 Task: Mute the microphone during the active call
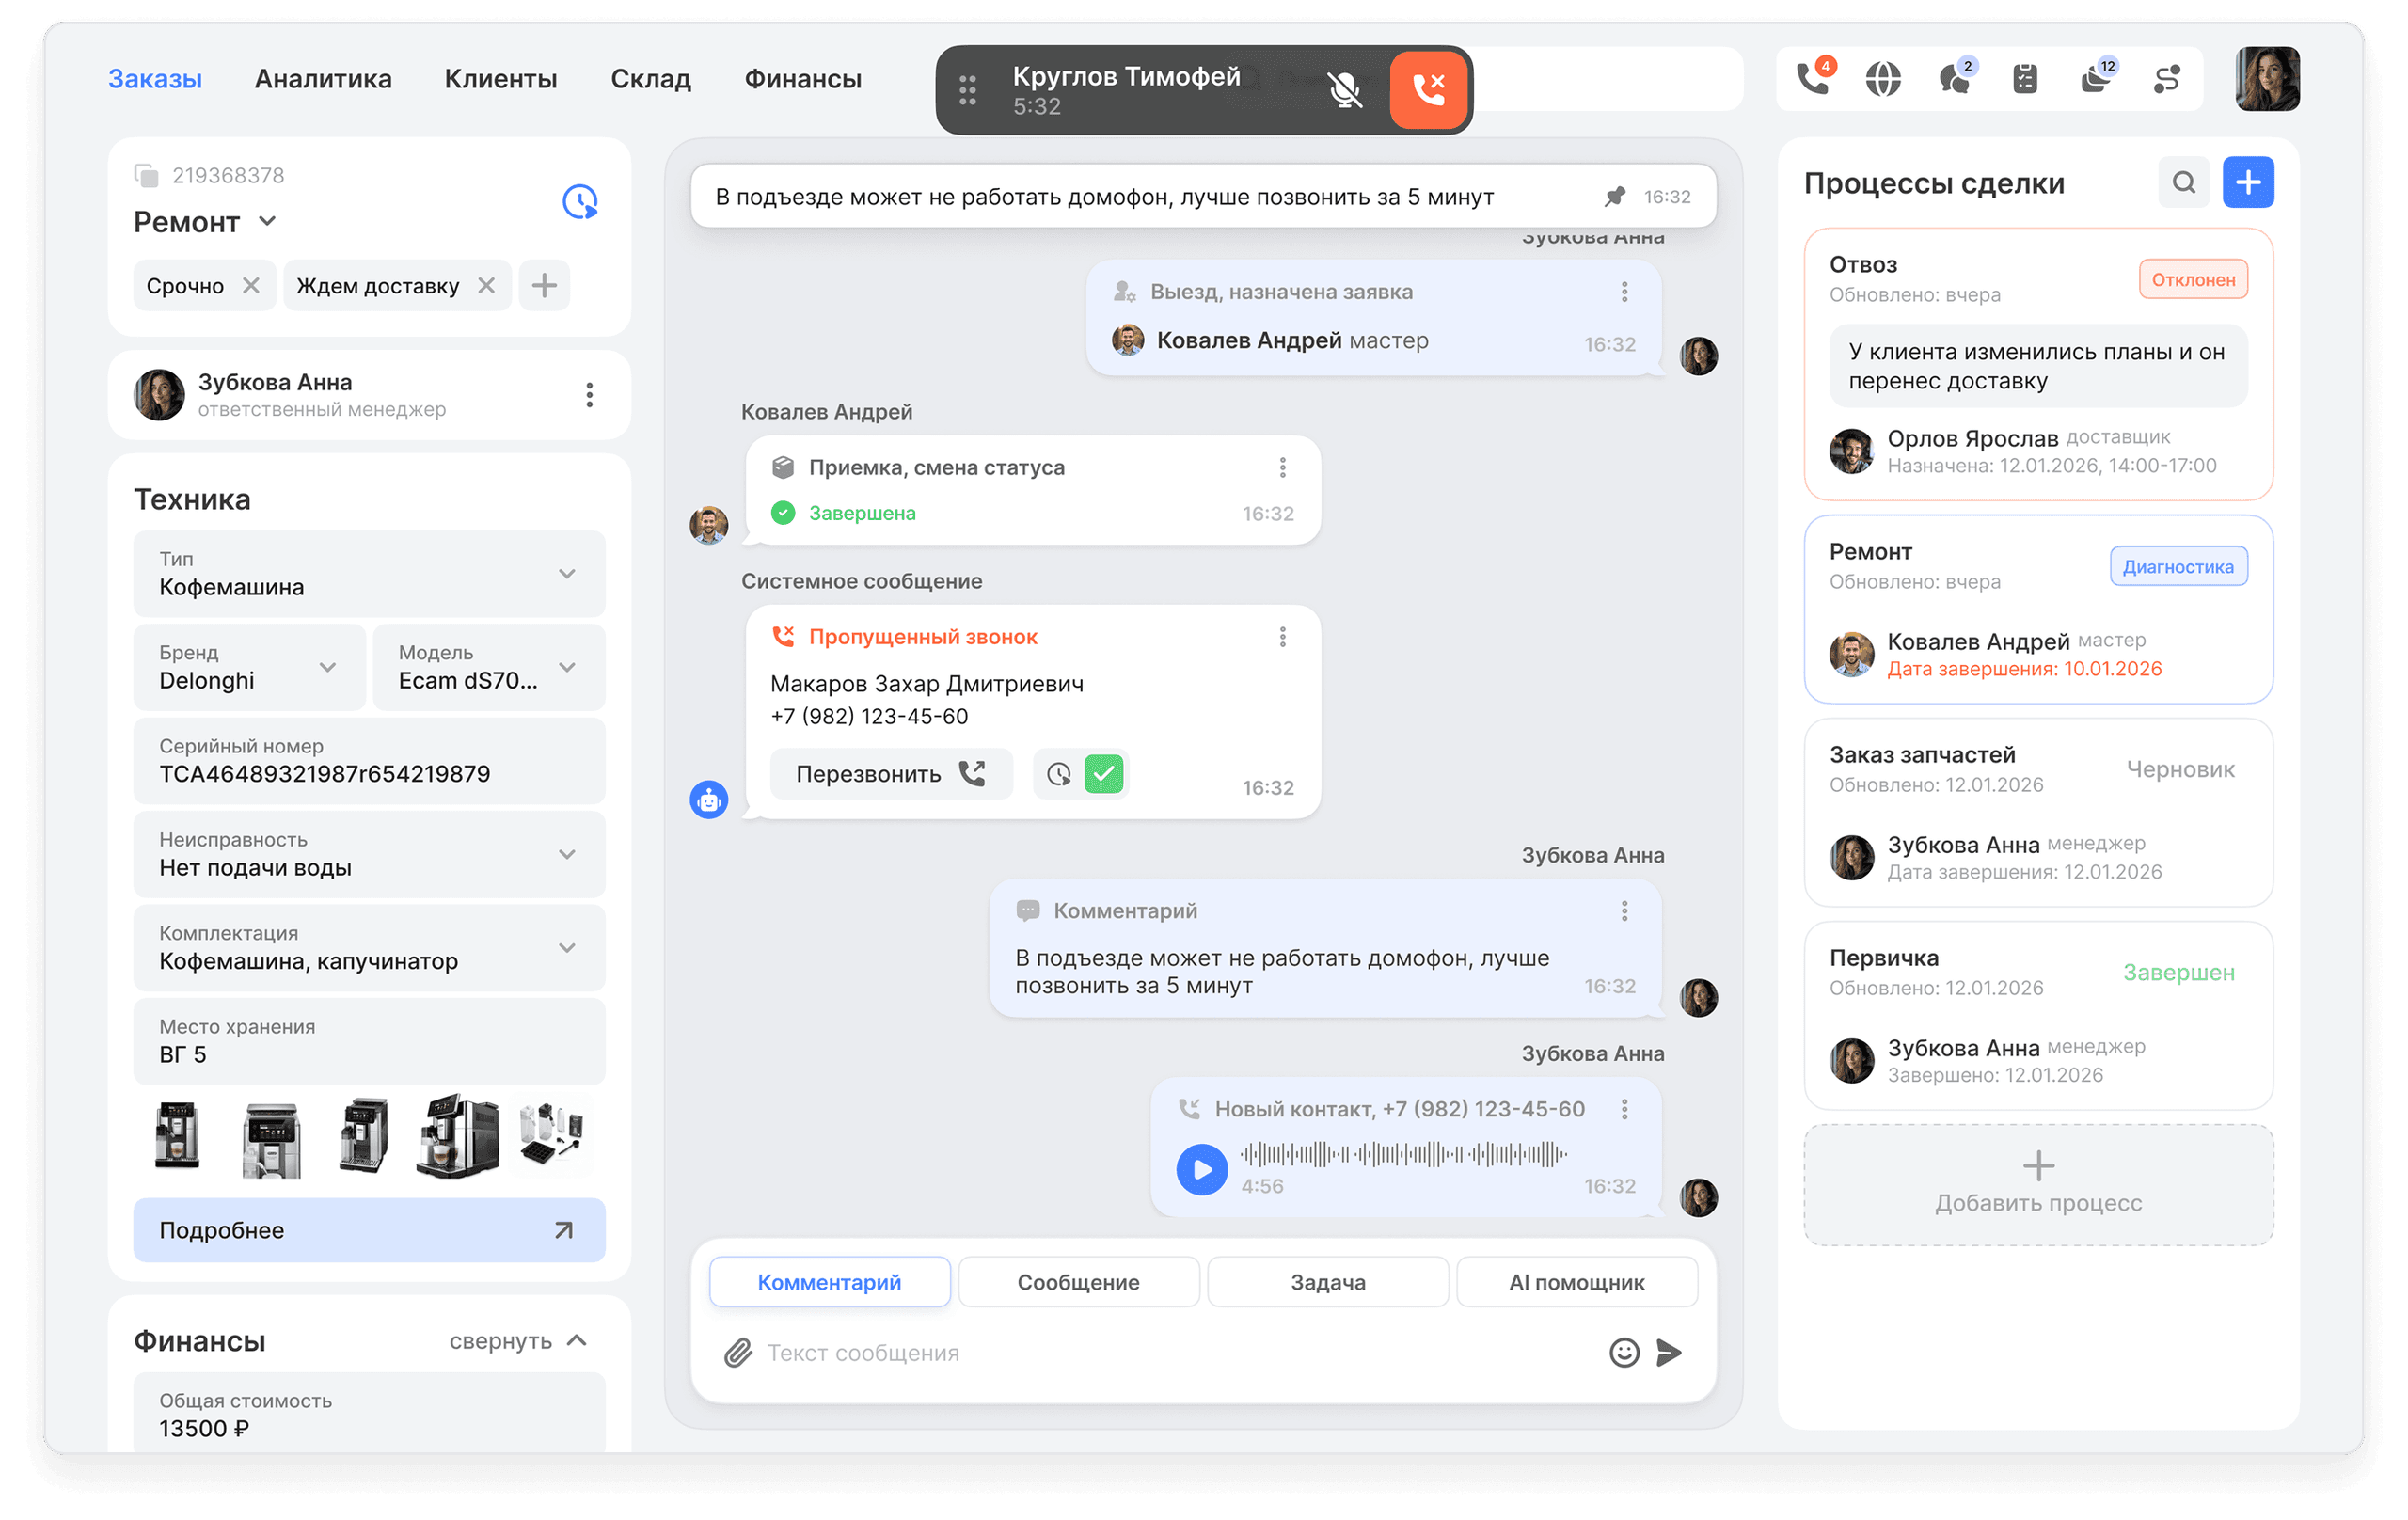(x=1345, y=89)
